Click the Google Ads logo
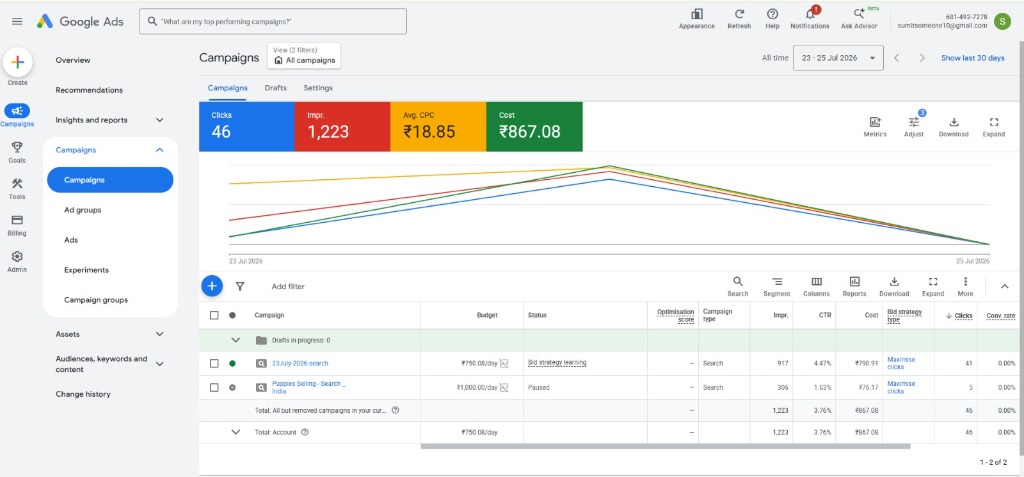The height and width of the screenshot is (477, 1024). (x=80, y=22)
